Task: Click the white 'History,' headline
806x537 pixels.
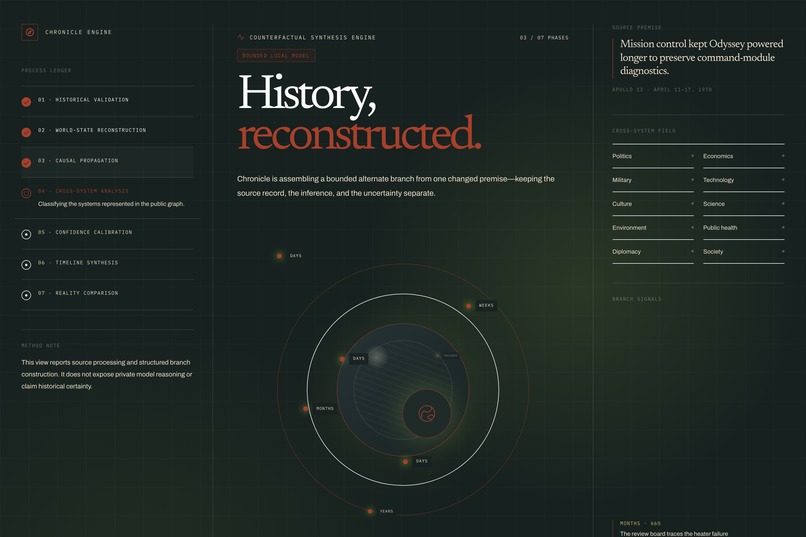Action: 307,94
